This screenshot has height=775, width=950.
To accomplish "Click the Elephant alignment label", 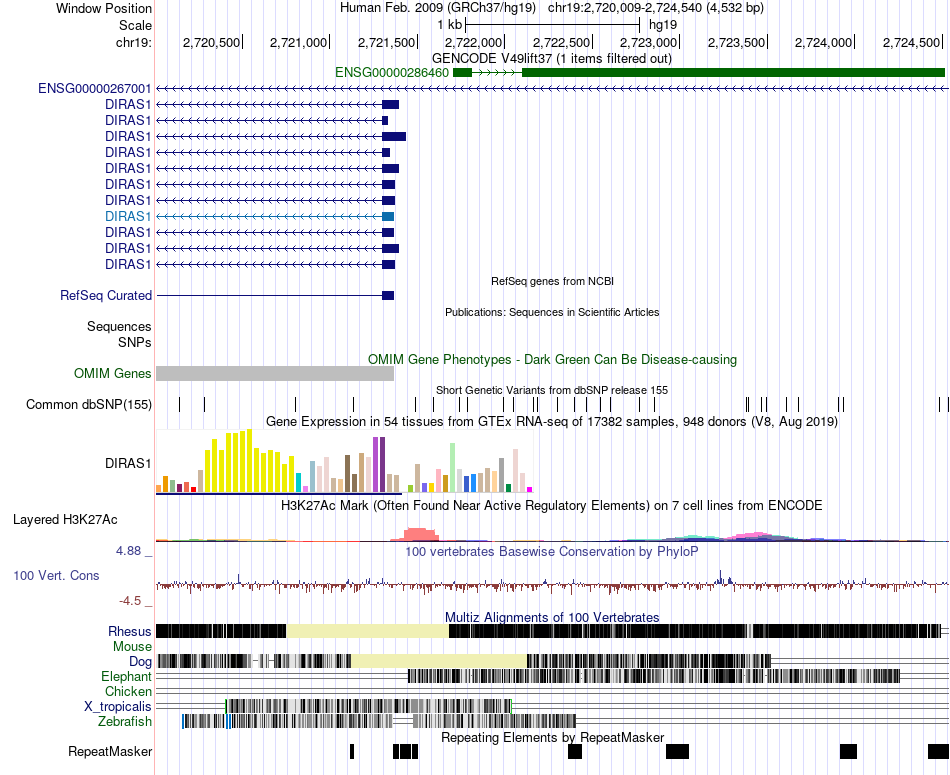I will point(126,676).
